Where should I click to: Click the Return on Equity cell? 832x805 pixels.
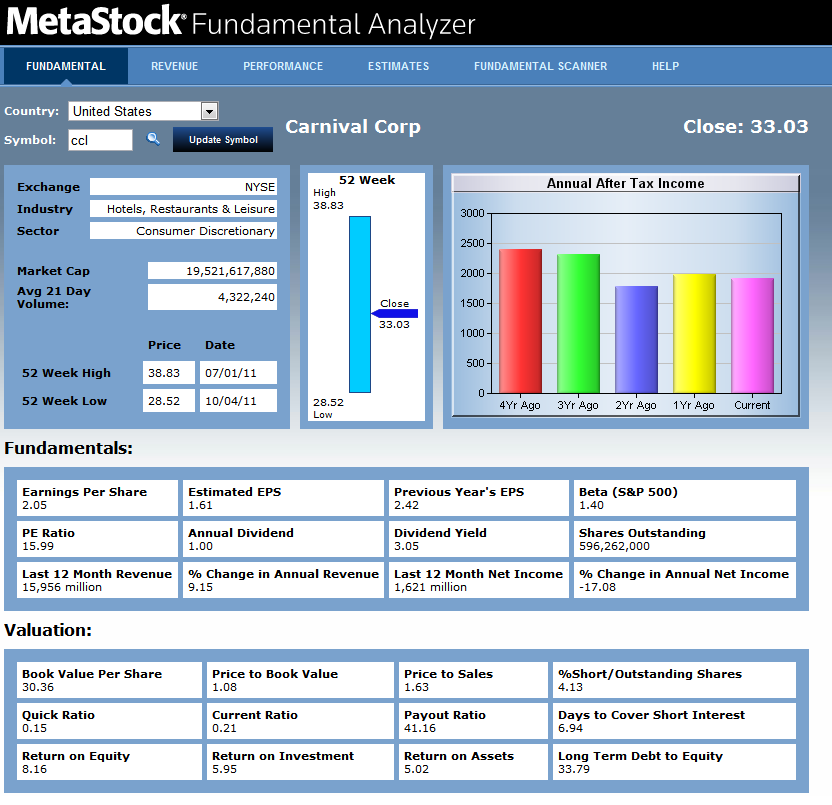(109, 762)
